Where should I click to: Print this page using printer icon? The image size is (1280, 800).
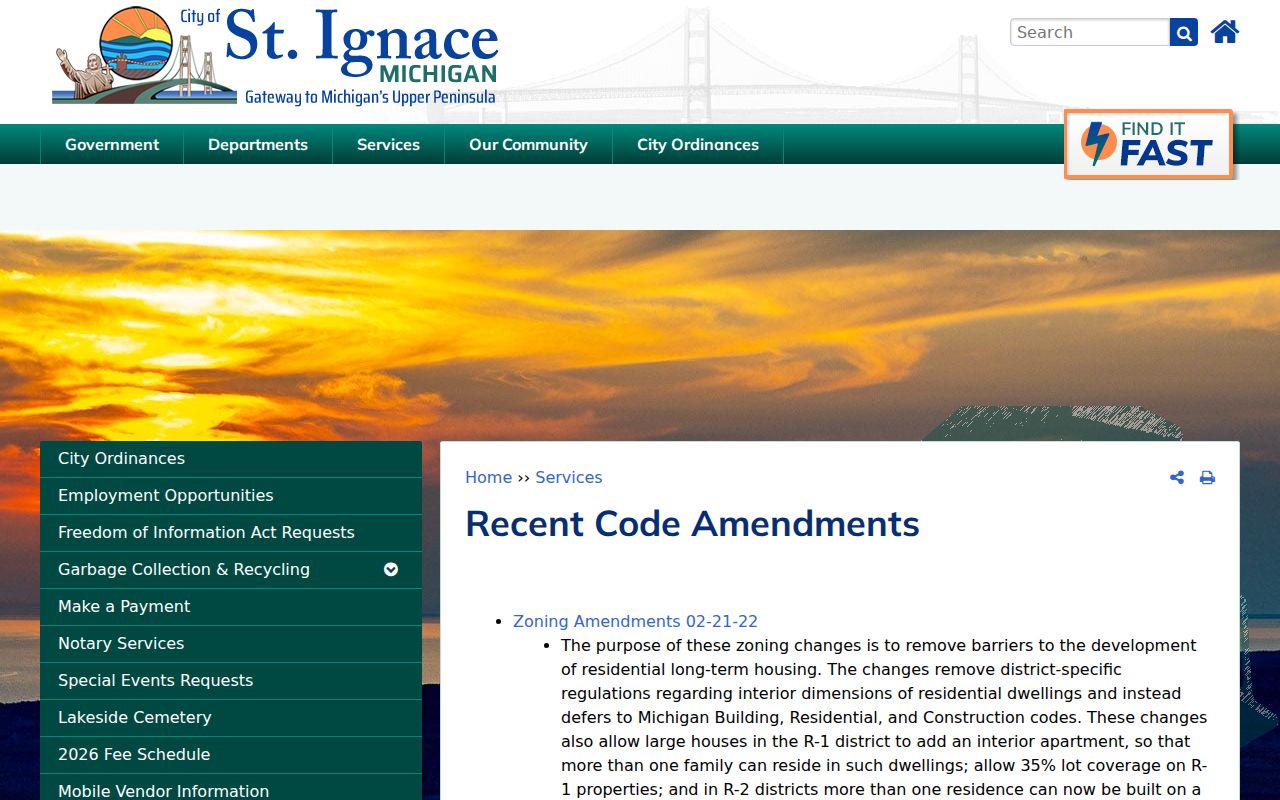pyautogui.click(x=1207, y=478)
